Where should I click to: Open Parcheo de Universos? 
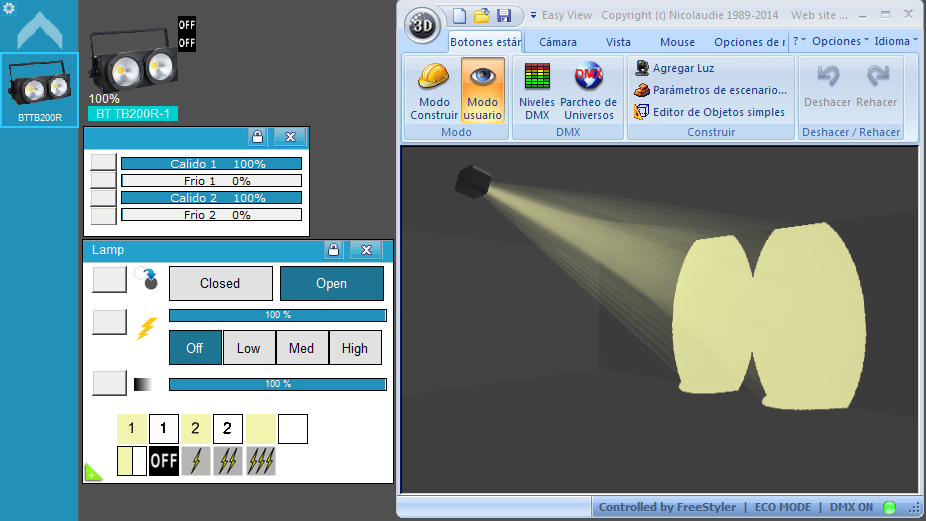[589, 91]
